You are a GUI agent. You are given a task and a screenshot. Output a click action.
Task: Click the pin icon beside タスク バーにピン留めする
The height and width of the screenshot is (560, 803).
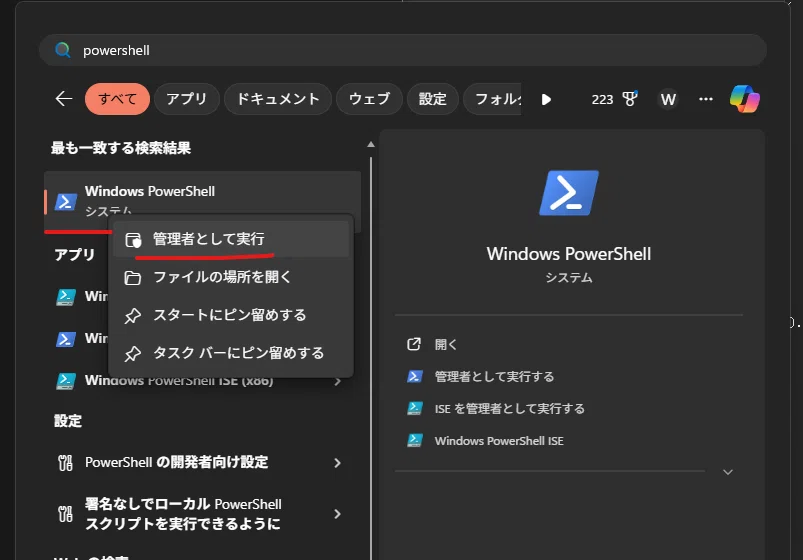pyautogui.click(x=133, y=354)
